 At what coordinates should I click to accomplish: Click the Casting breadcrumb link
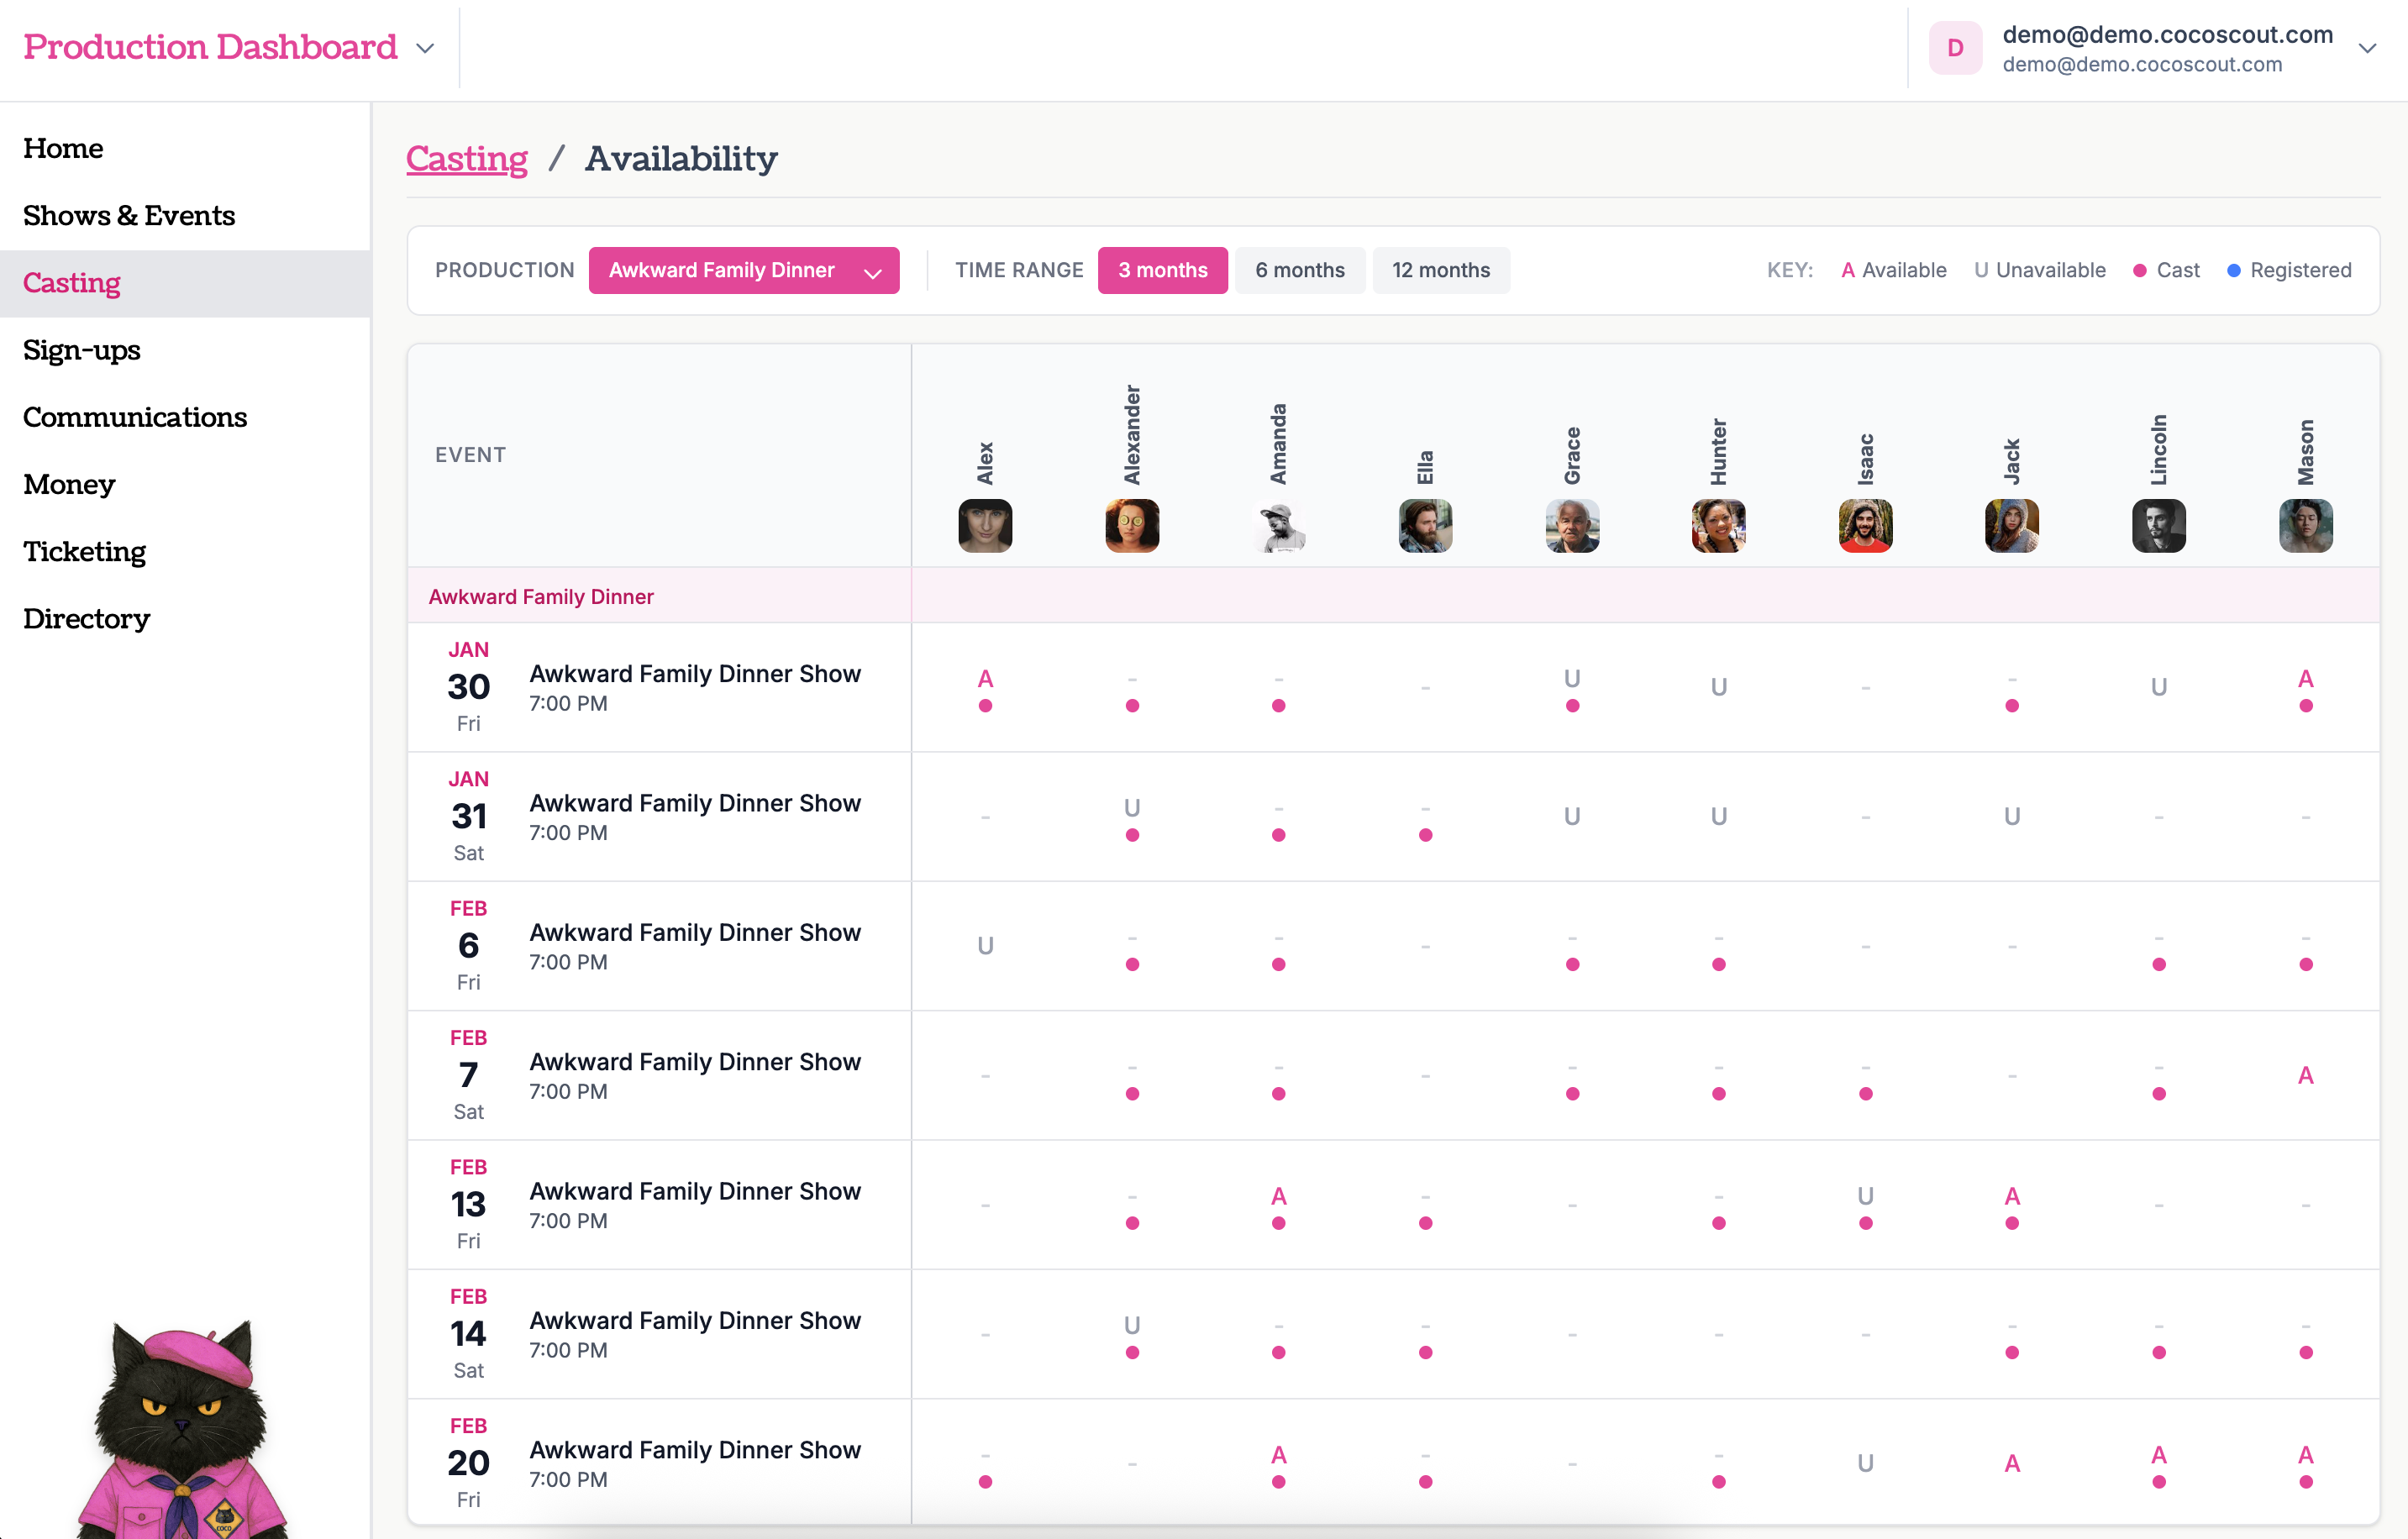[x=466, y=158]
